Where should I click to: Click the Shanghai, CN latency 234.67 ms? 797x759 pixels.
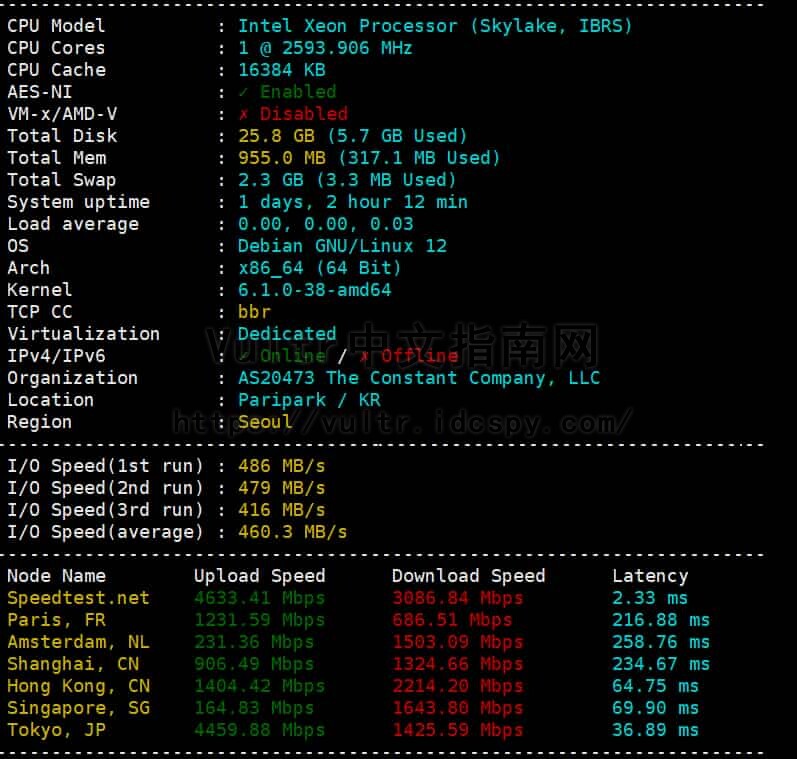(x=660, y=664)
